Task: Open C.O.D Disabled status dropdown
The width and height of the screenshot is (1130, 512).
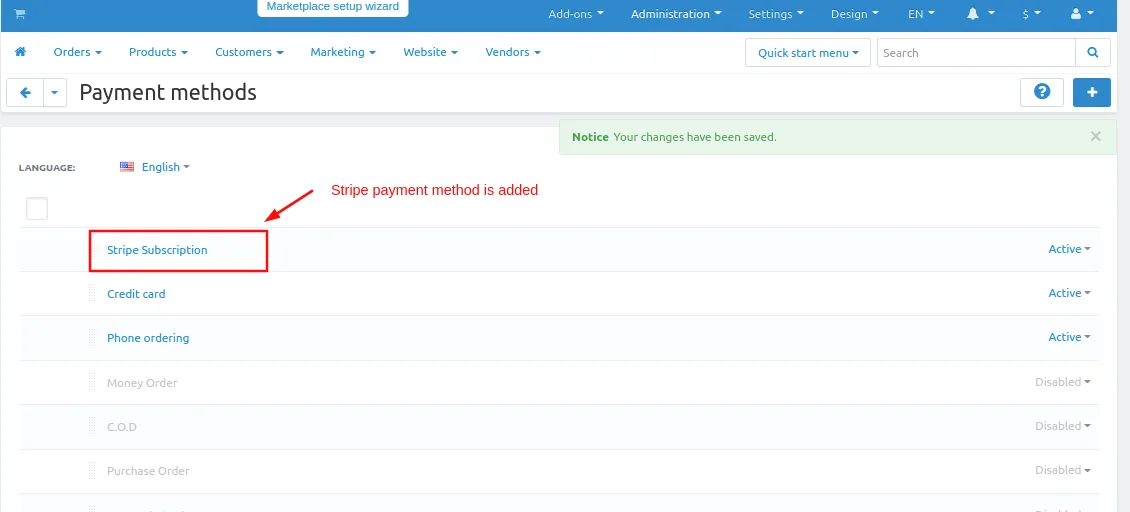Action: 1063,425
